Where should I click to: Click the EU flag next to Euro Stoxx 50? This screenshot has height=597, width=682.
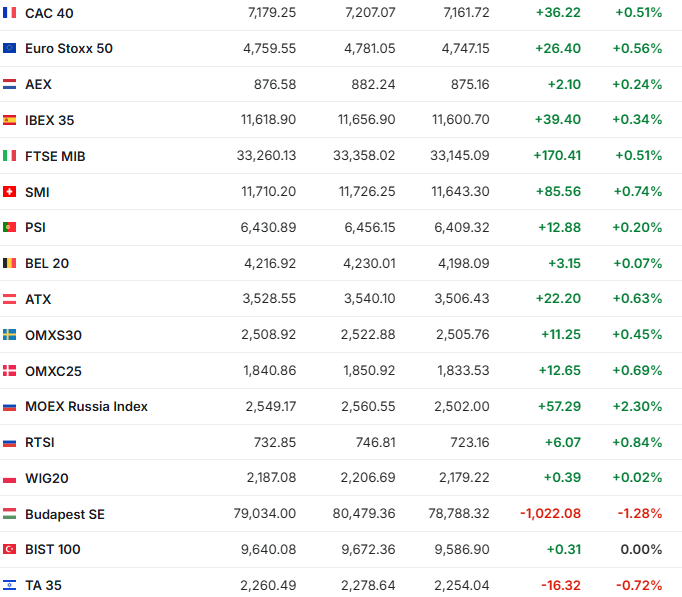pyautogui.click(x=9, y=48)
